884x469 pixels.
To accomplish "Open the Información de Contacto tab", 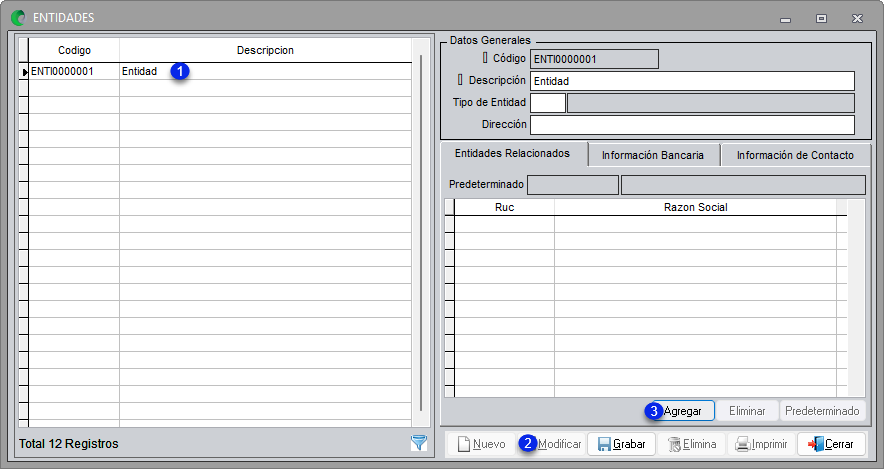I will [x=795, y=155].
